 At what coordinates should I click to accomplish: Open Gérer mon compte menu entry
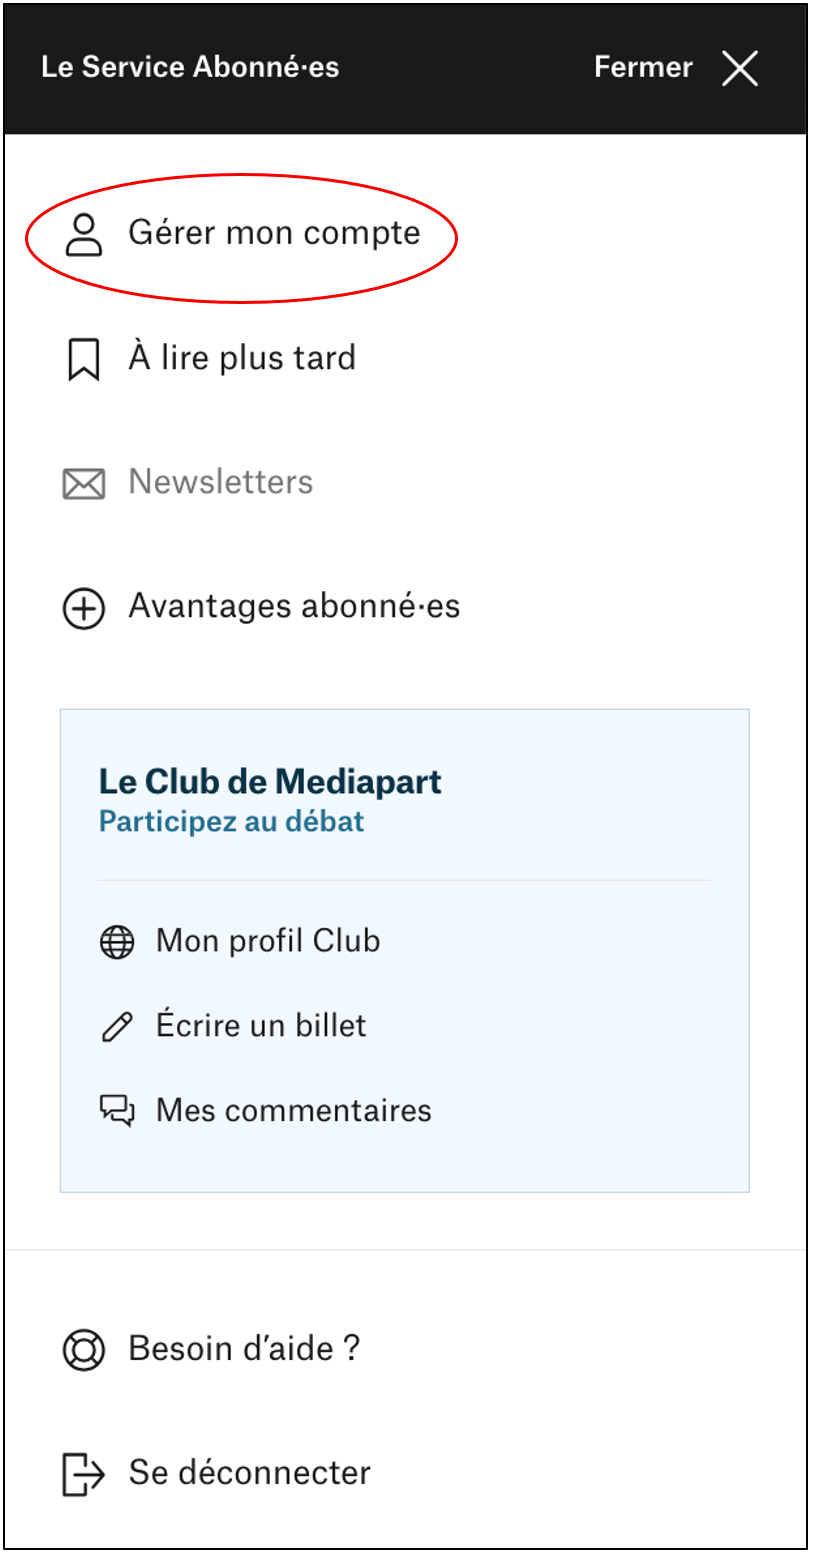coord(274,233)
